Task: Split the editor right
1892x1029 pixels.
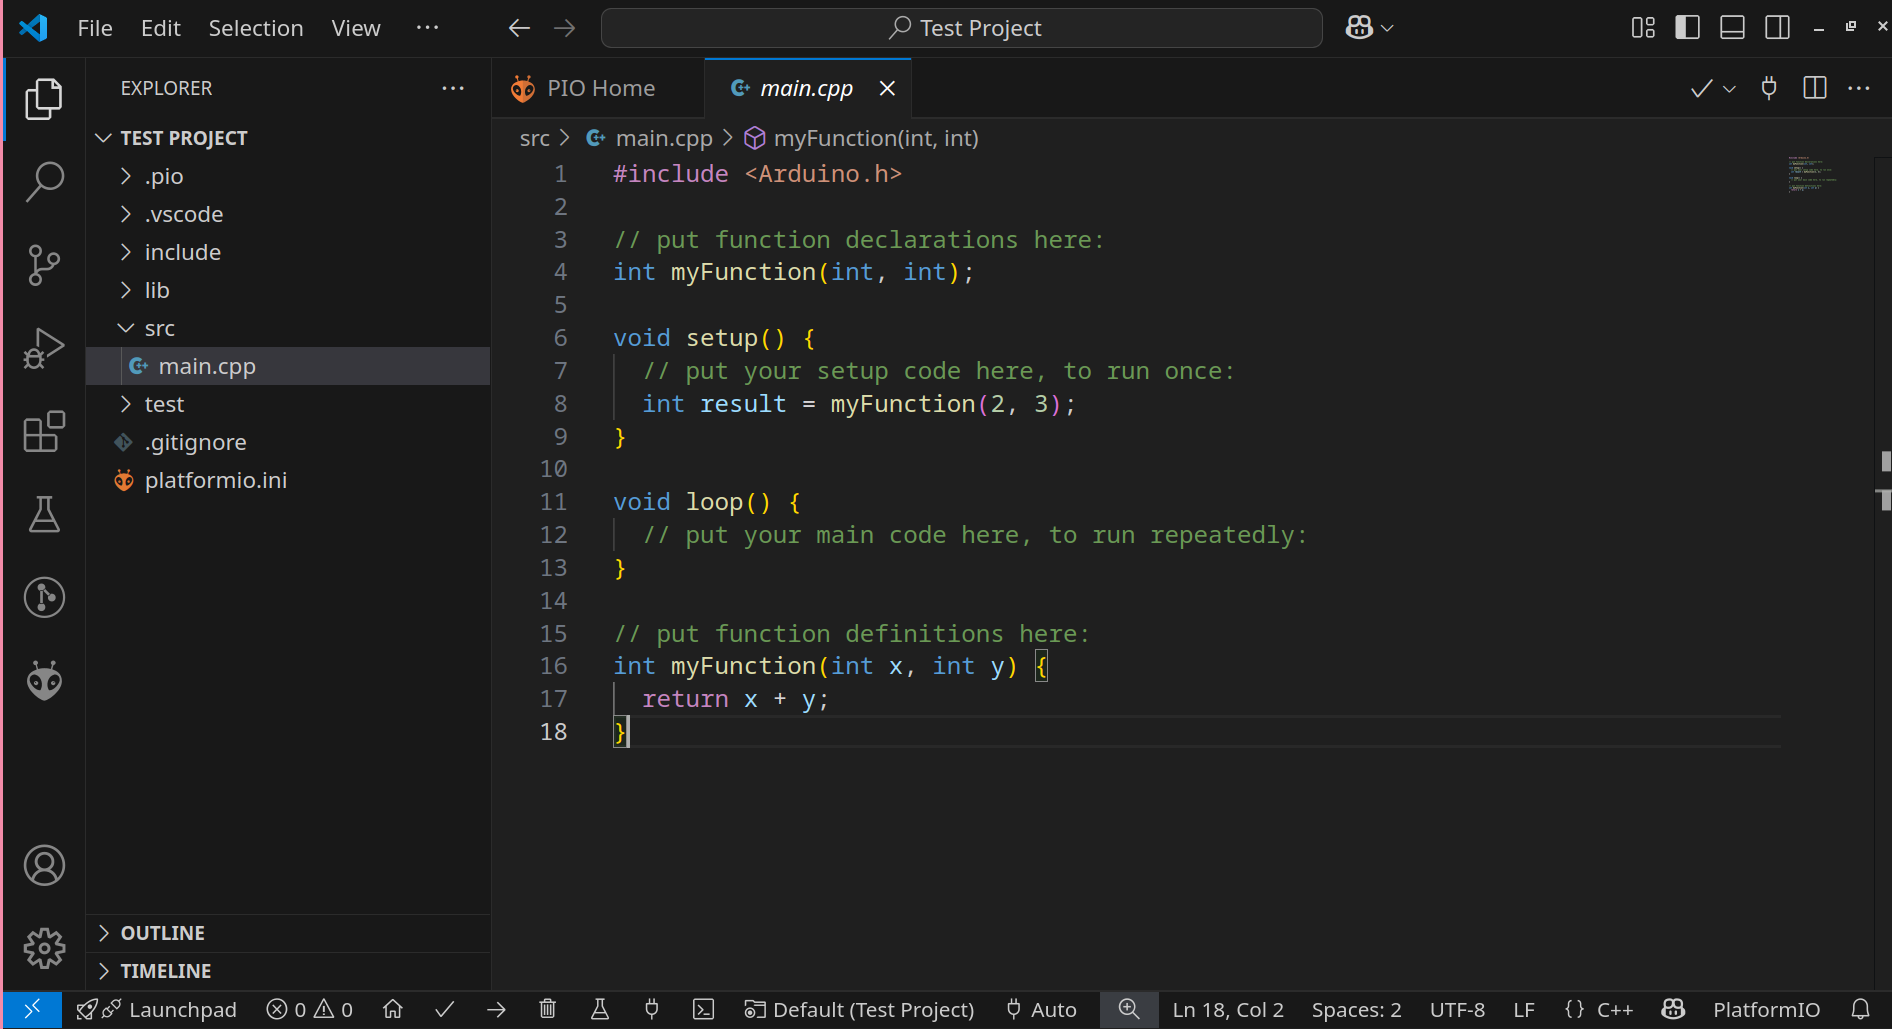Action: point(1815,88)
